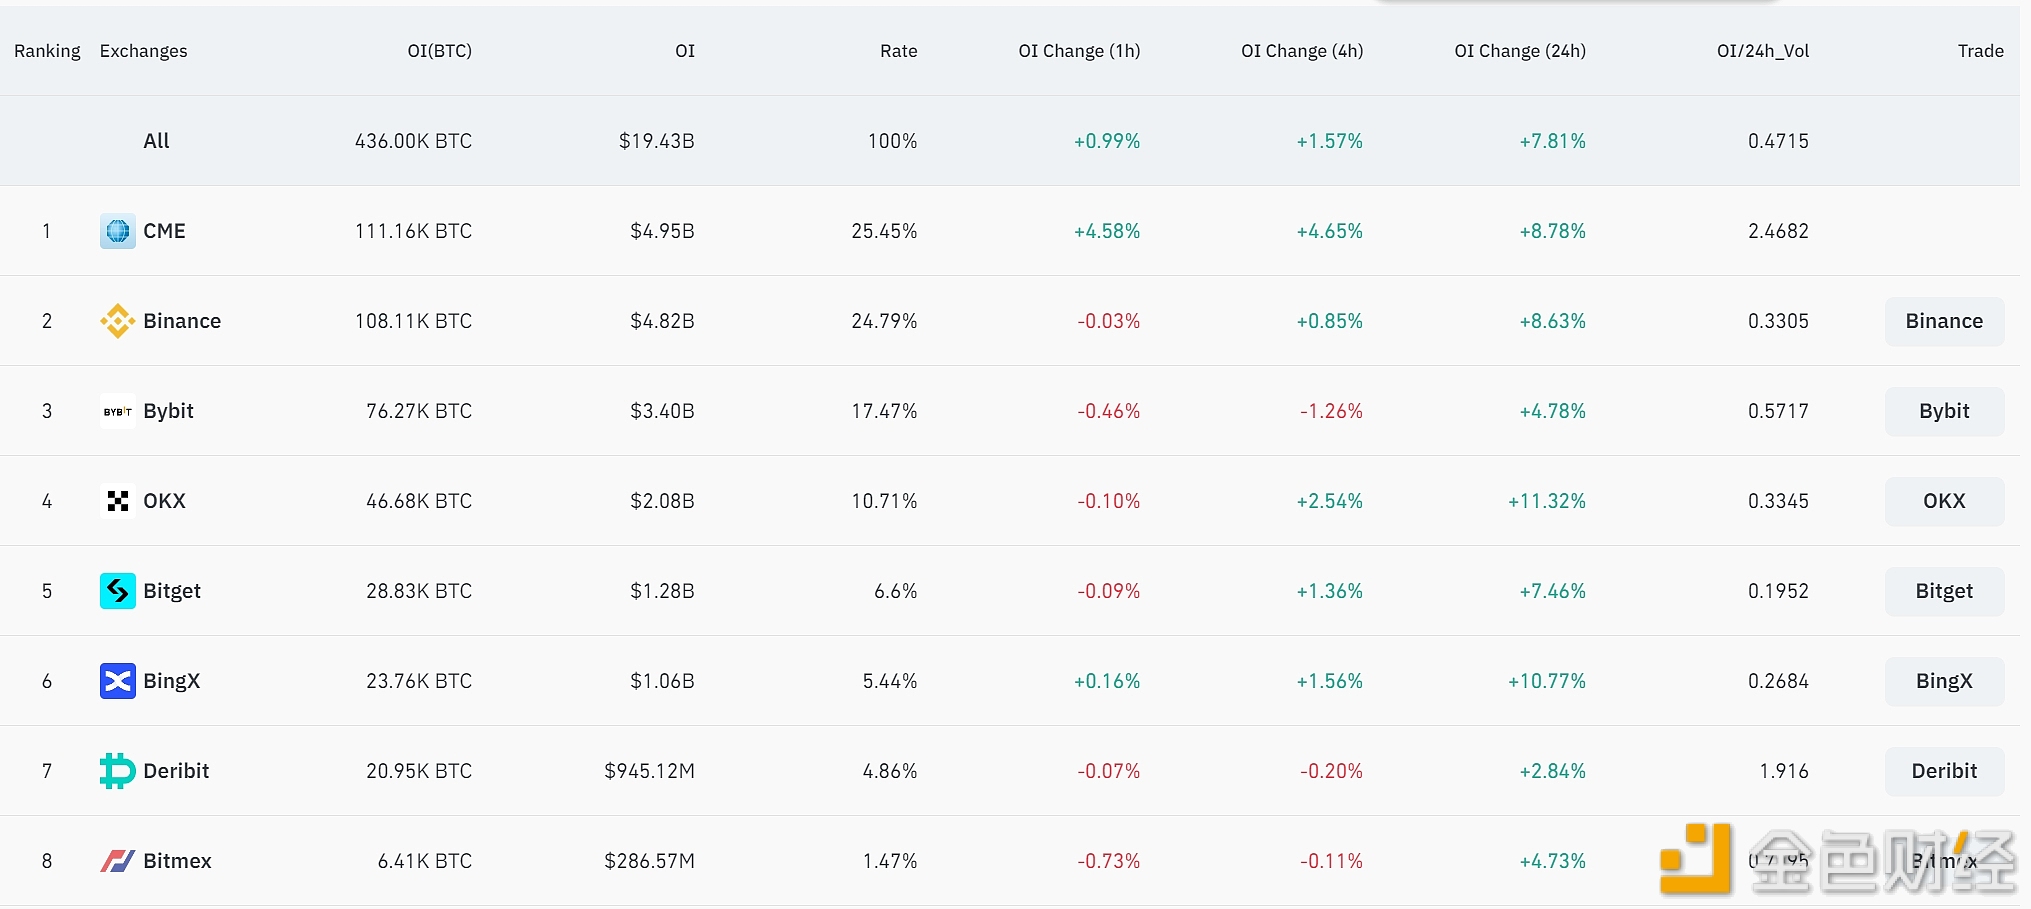Open the Deribit trade button
Screen dimensions: 2031x909
tap(1944, 771)
